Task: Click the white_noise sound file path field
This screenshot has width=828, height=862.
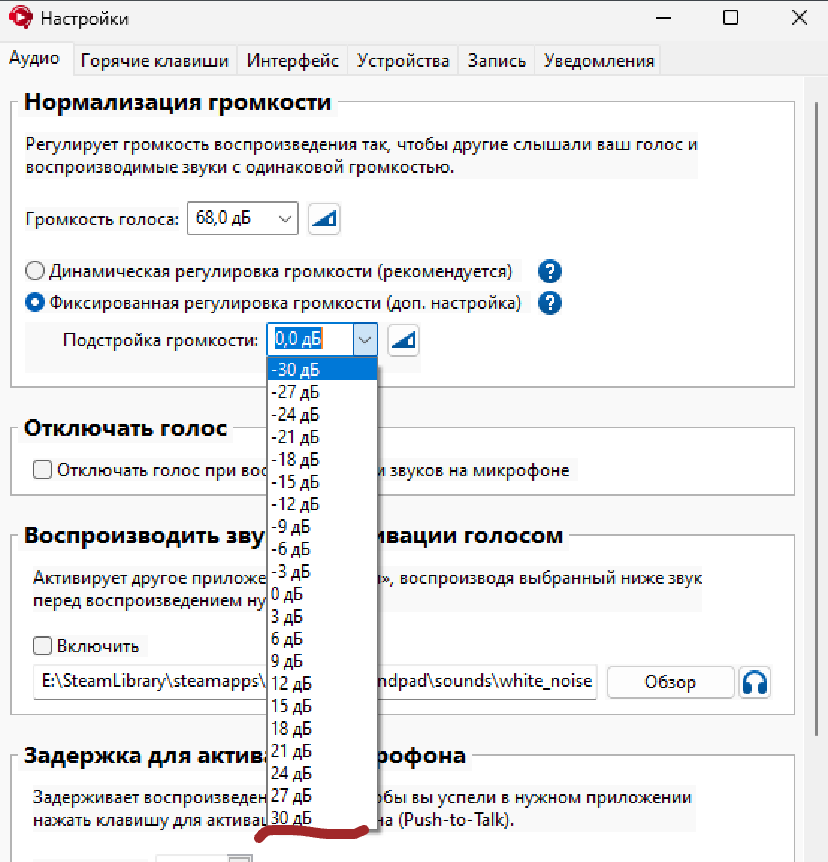Action: (x=315, y=682)
